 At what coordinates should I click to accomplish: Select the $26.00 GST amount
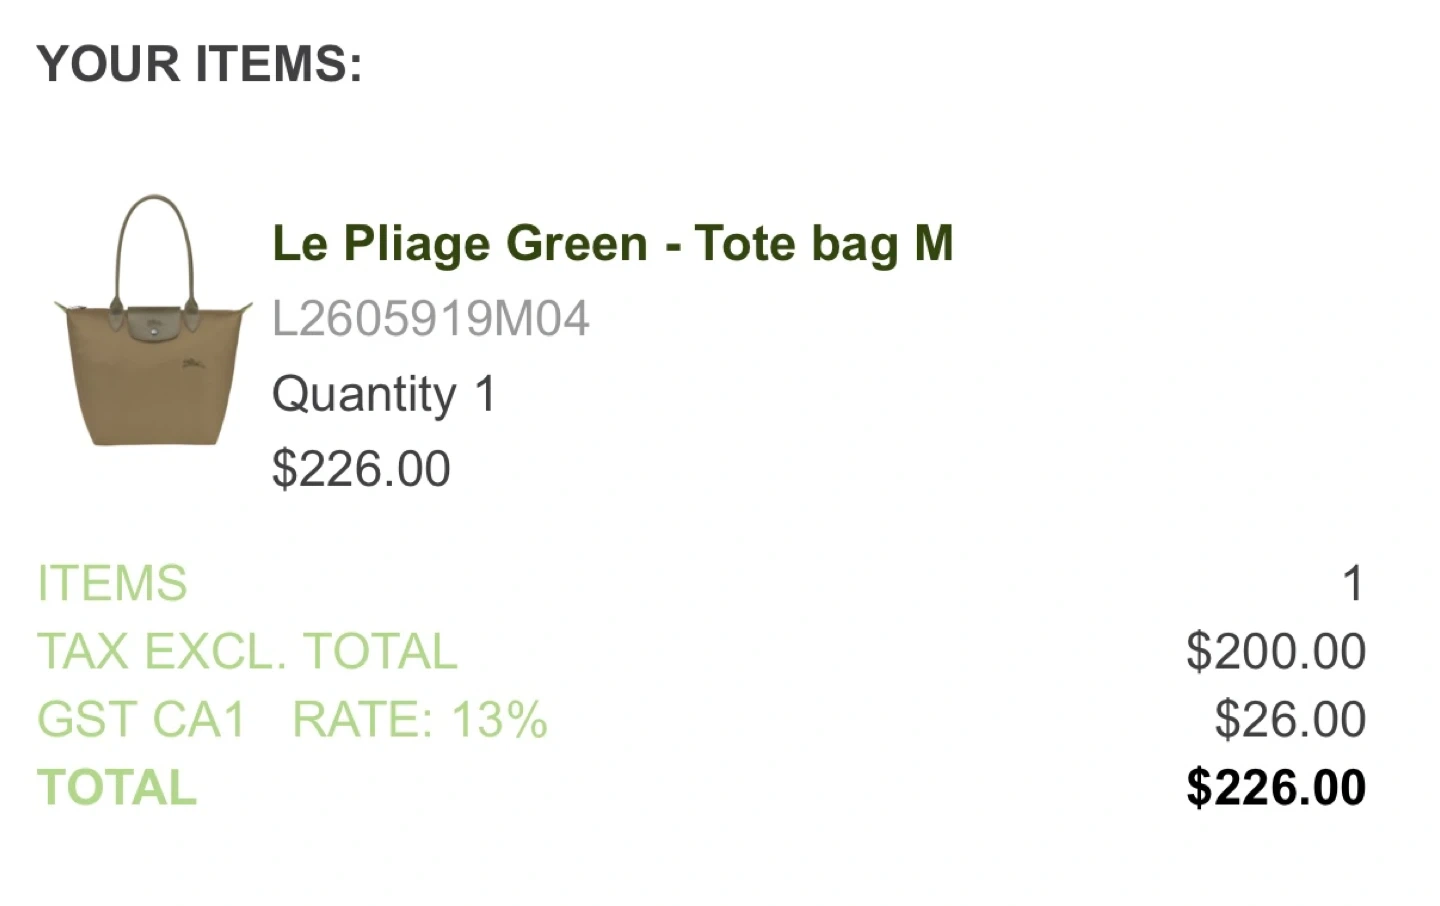pyautogui.click(x=1290, y=719)
